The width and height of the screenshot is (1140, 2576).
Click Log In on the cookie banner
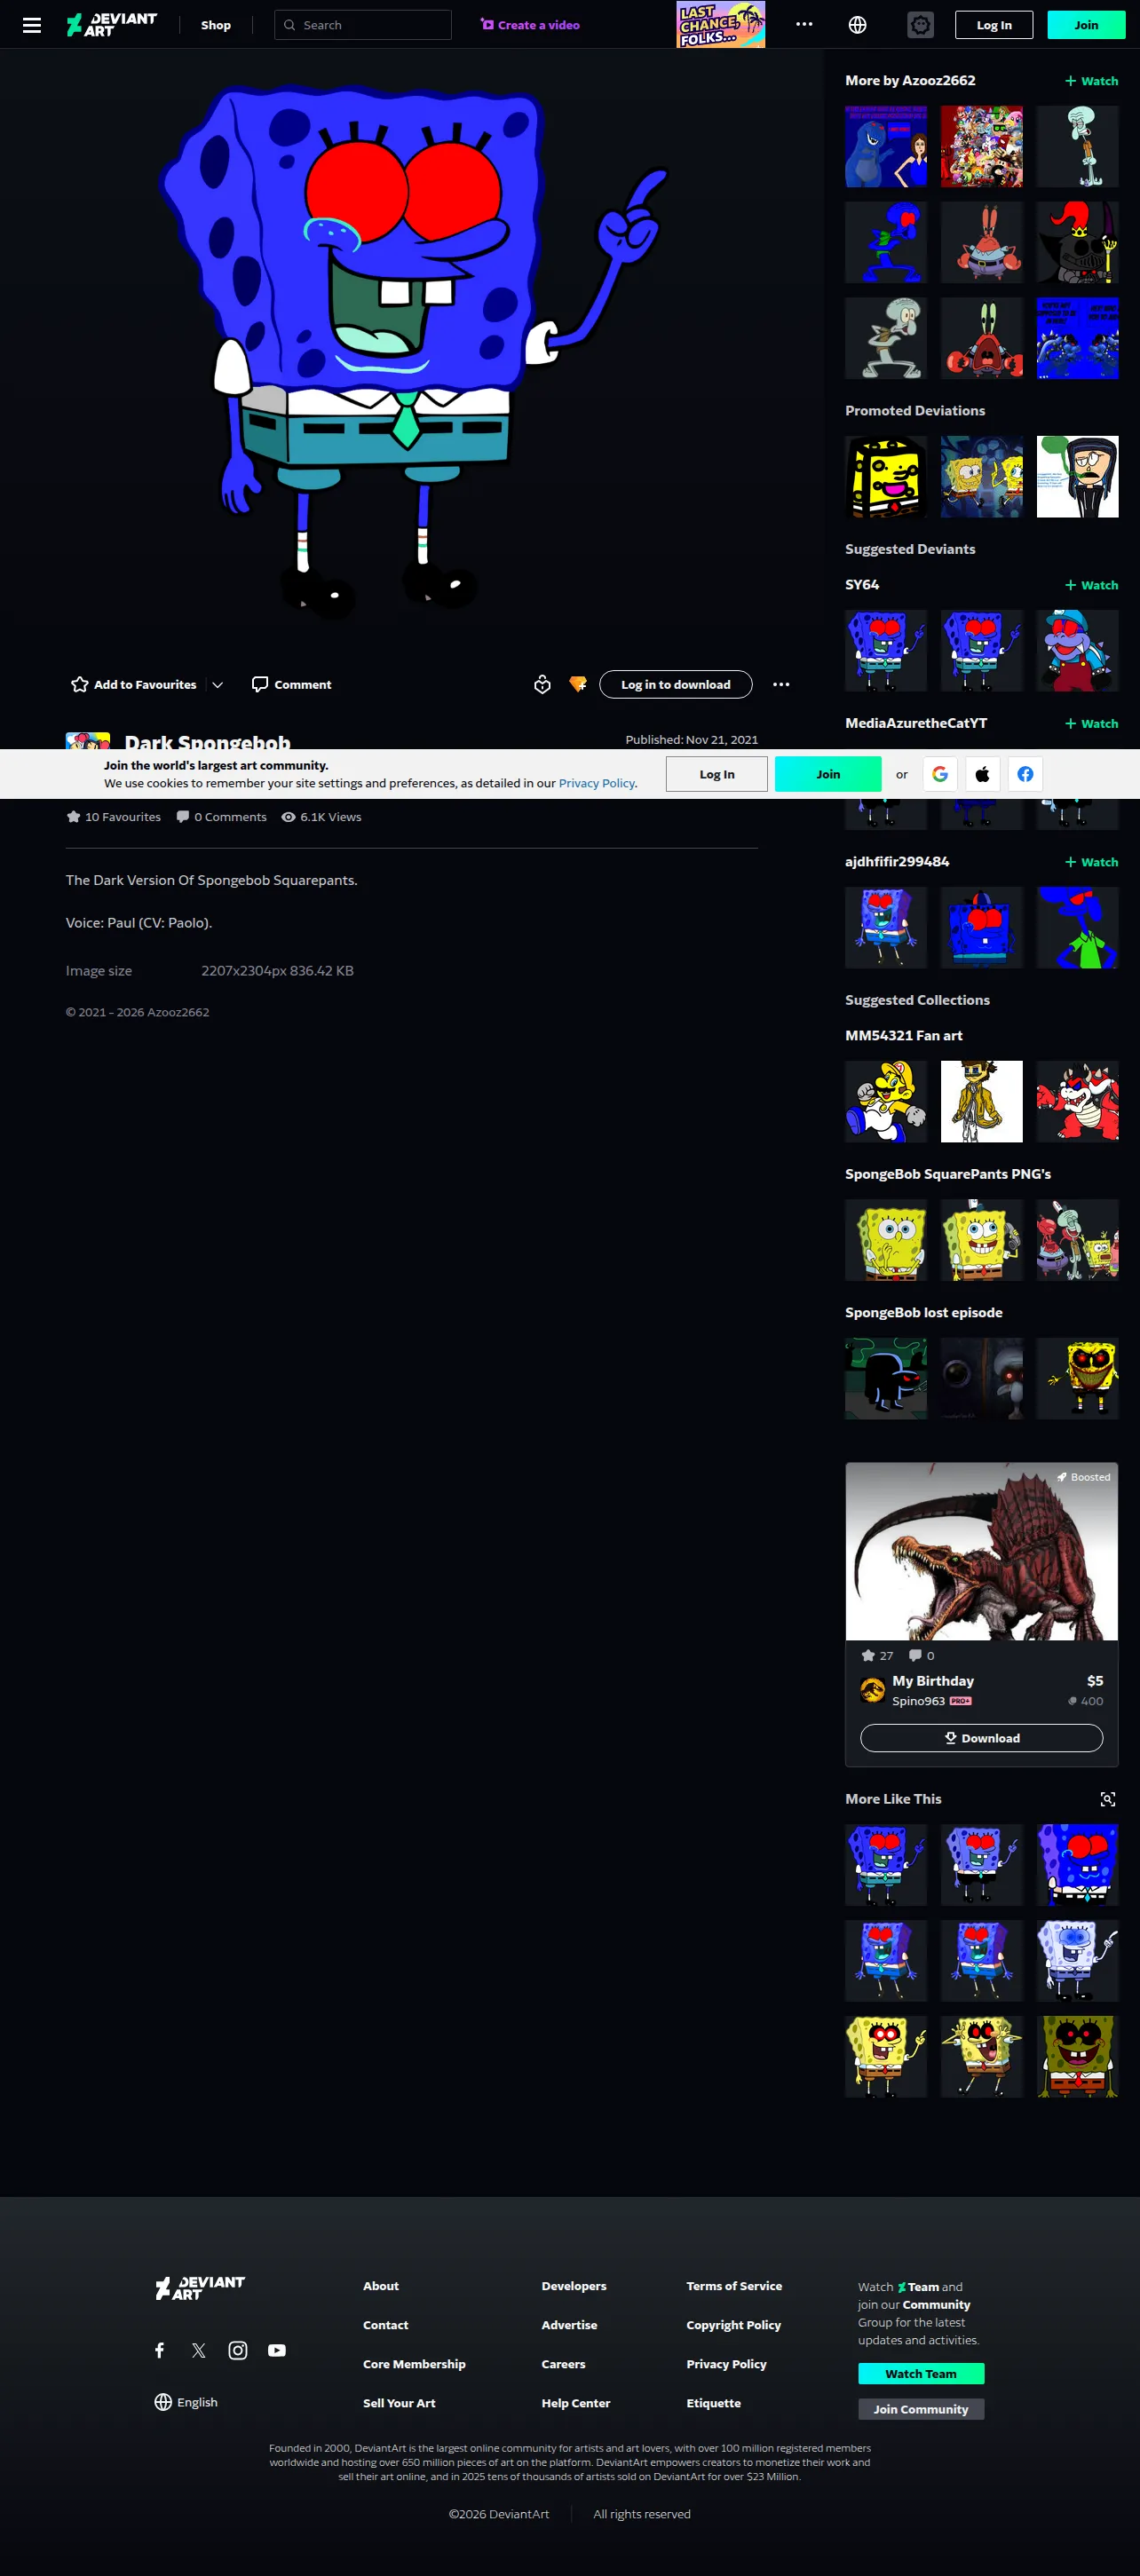tap(717, 774)
